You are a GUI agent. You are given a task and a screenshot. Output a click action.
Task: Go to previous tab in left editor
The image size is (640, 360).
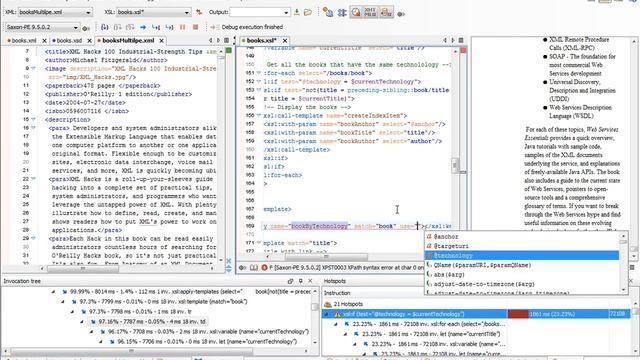[x=211, y=40]
